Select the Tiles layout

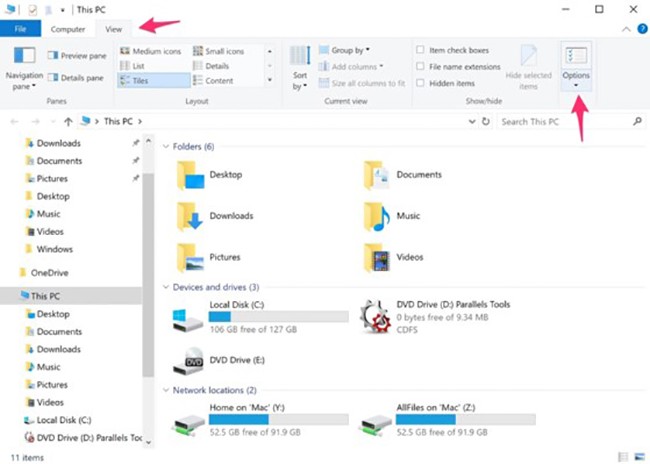click(153, 80)
